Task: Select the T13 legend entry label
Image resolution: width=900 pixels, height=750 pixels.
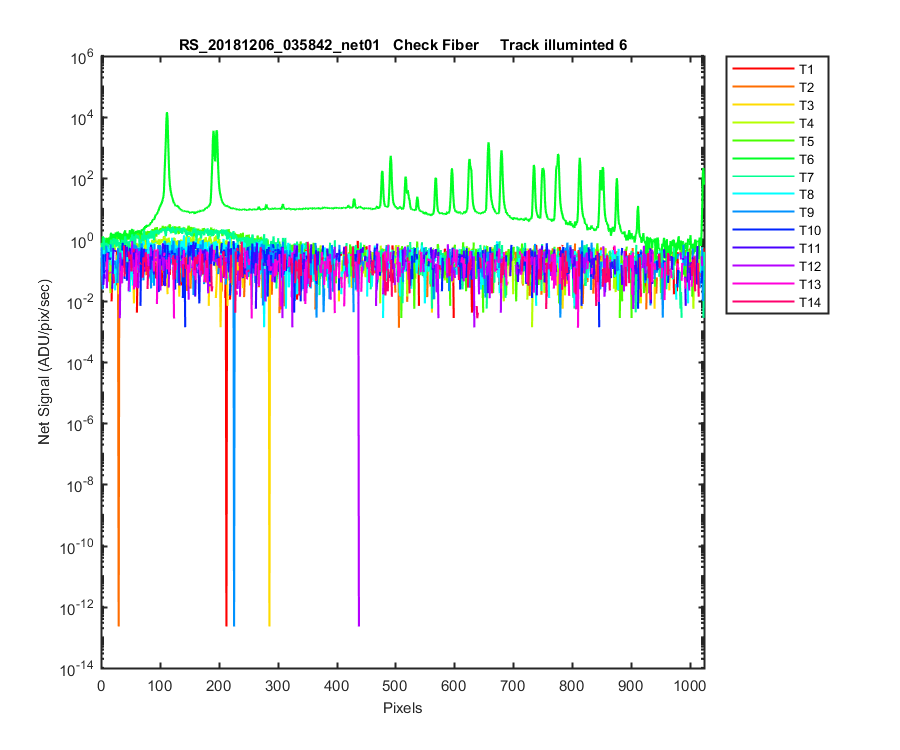Action: pos(810,284)
